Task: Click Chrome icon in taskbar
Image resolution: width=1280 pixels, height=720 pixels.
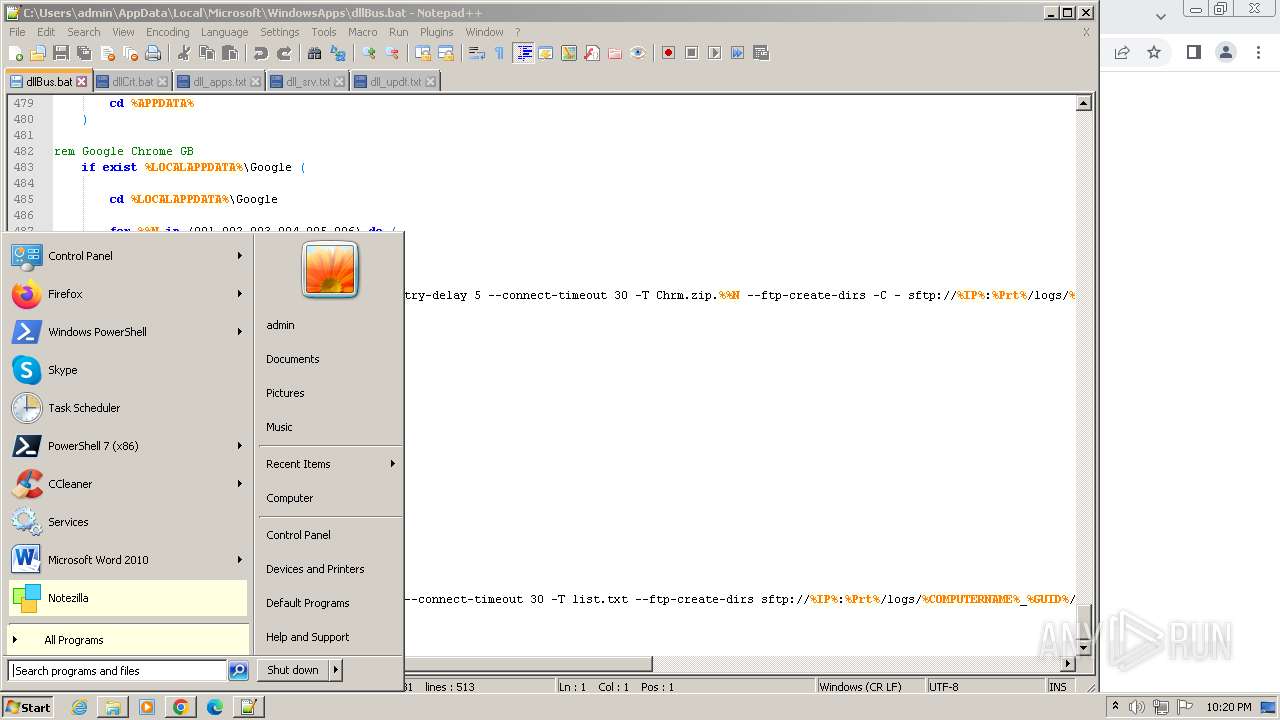Action: 180,707
